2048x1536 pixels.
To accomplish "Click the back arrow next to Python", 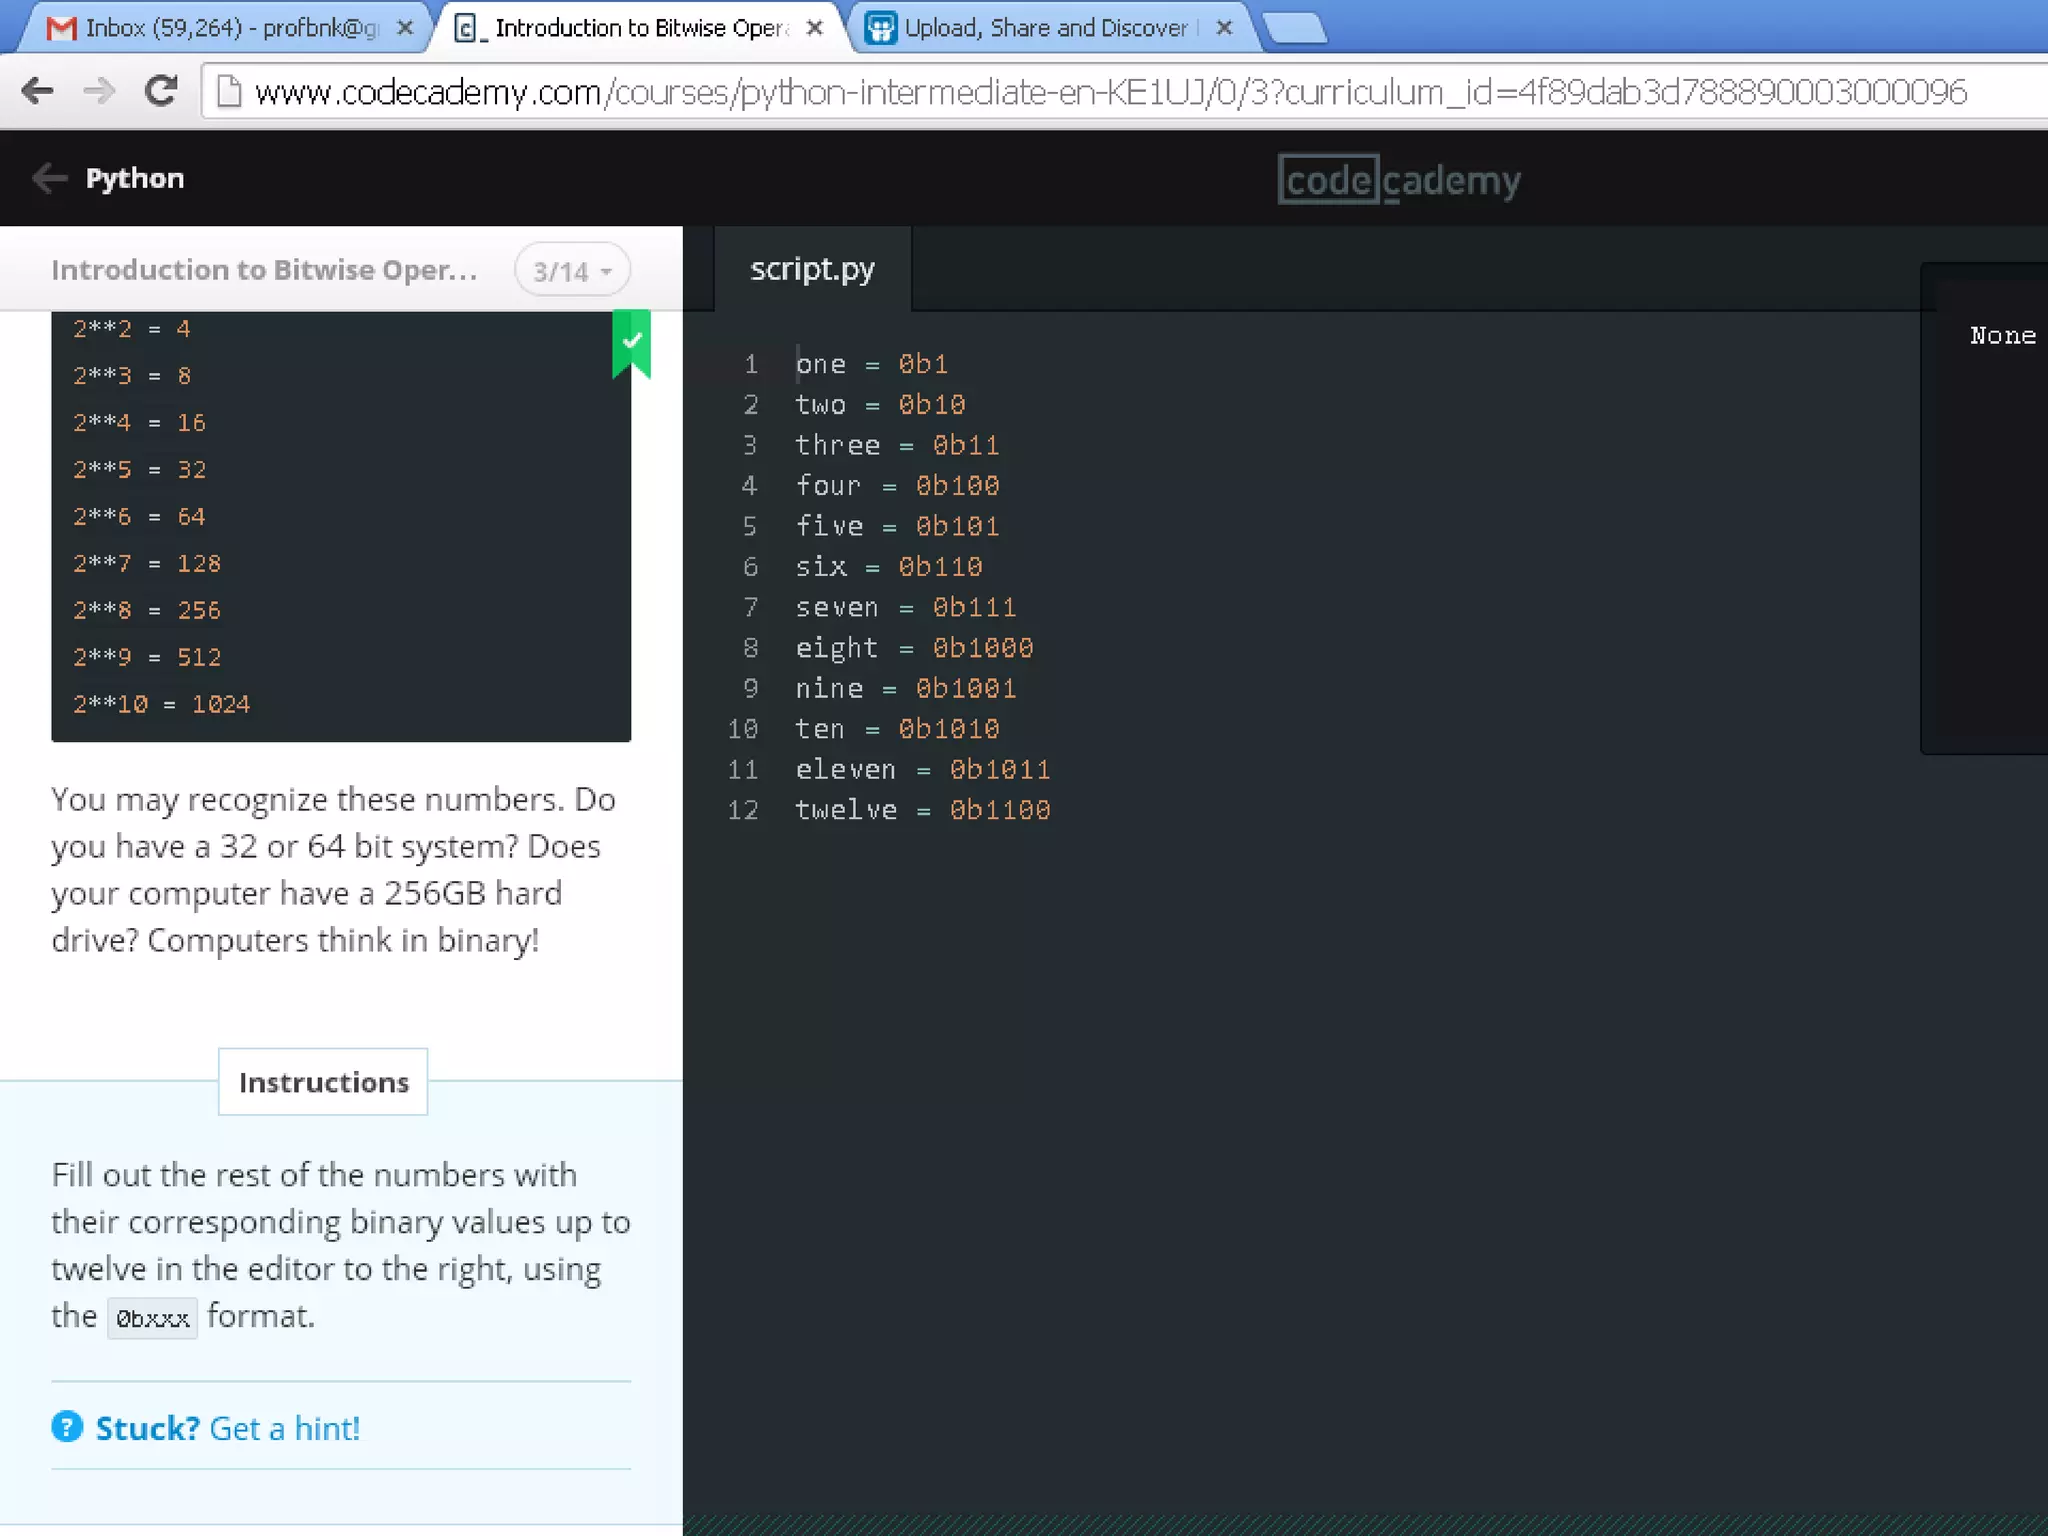I will (x=49, y=178).
